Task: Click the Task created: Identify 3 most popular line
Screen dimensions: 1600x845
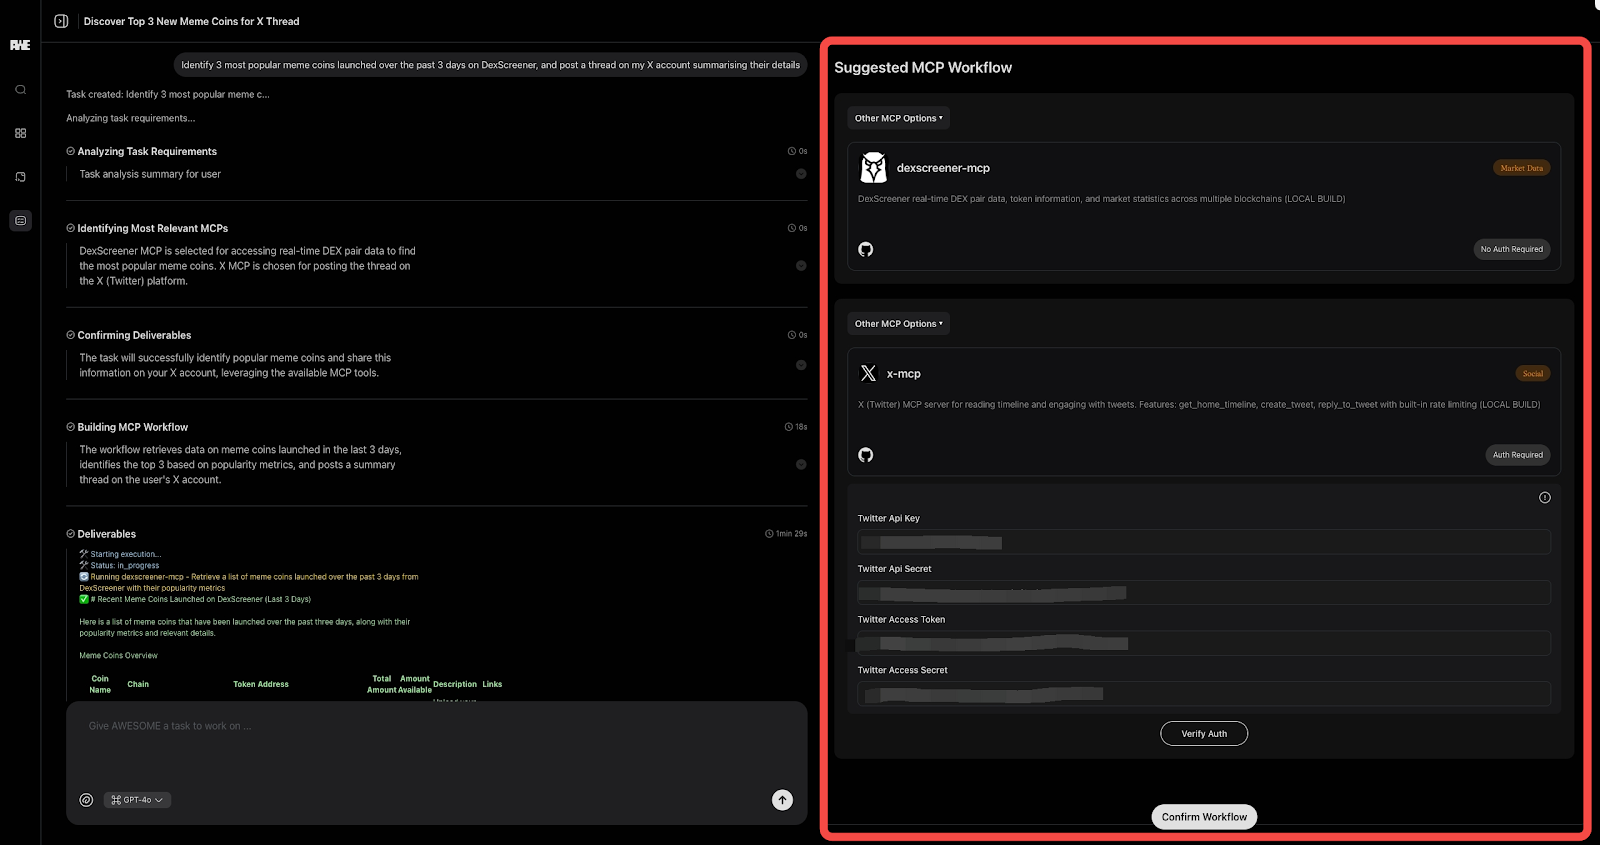Action: pos(168,94)
